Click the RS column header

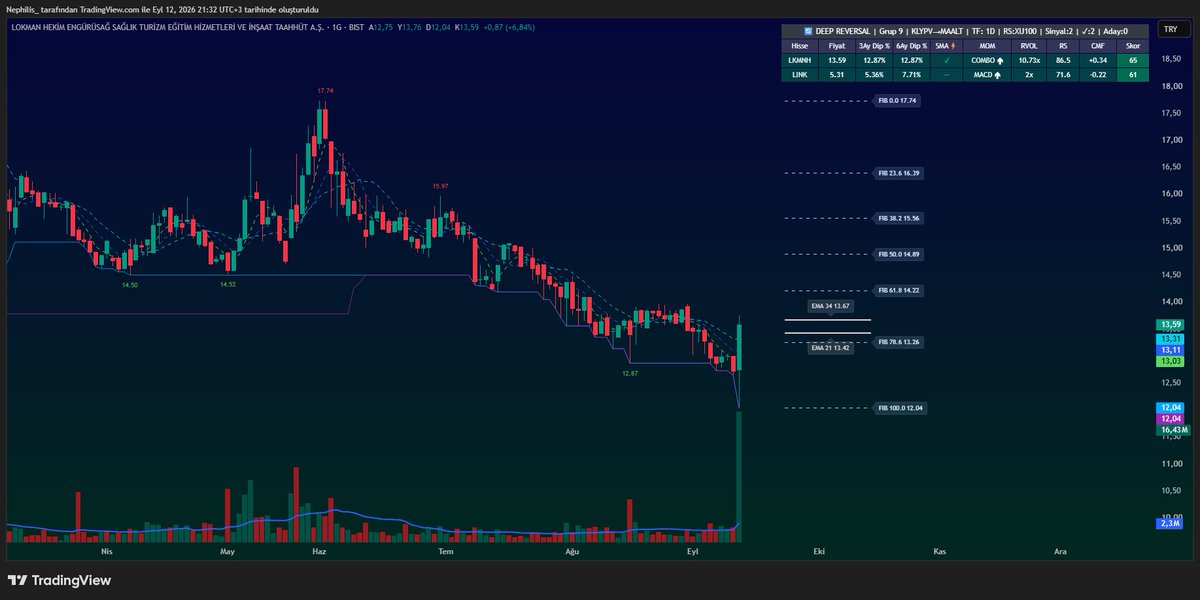click(1063, 46)
